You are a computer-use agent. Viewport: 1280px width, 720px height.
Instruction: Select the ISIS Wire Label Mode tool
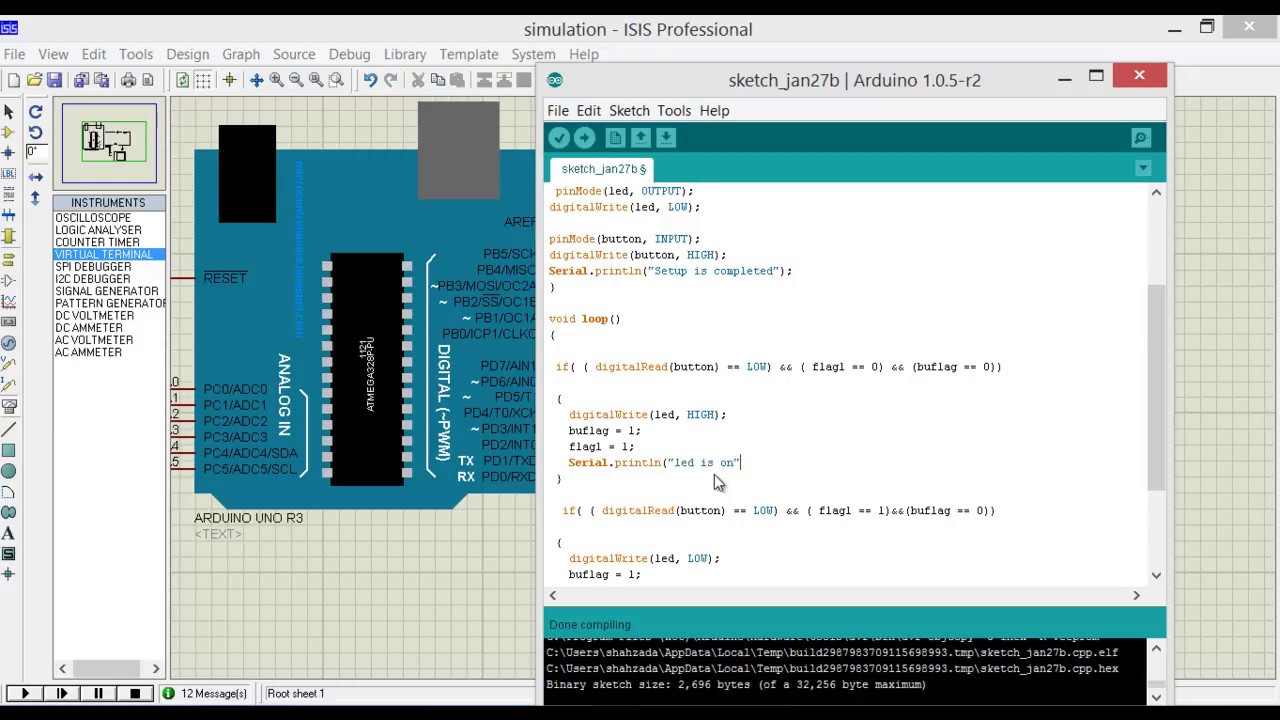pos(8,174)
